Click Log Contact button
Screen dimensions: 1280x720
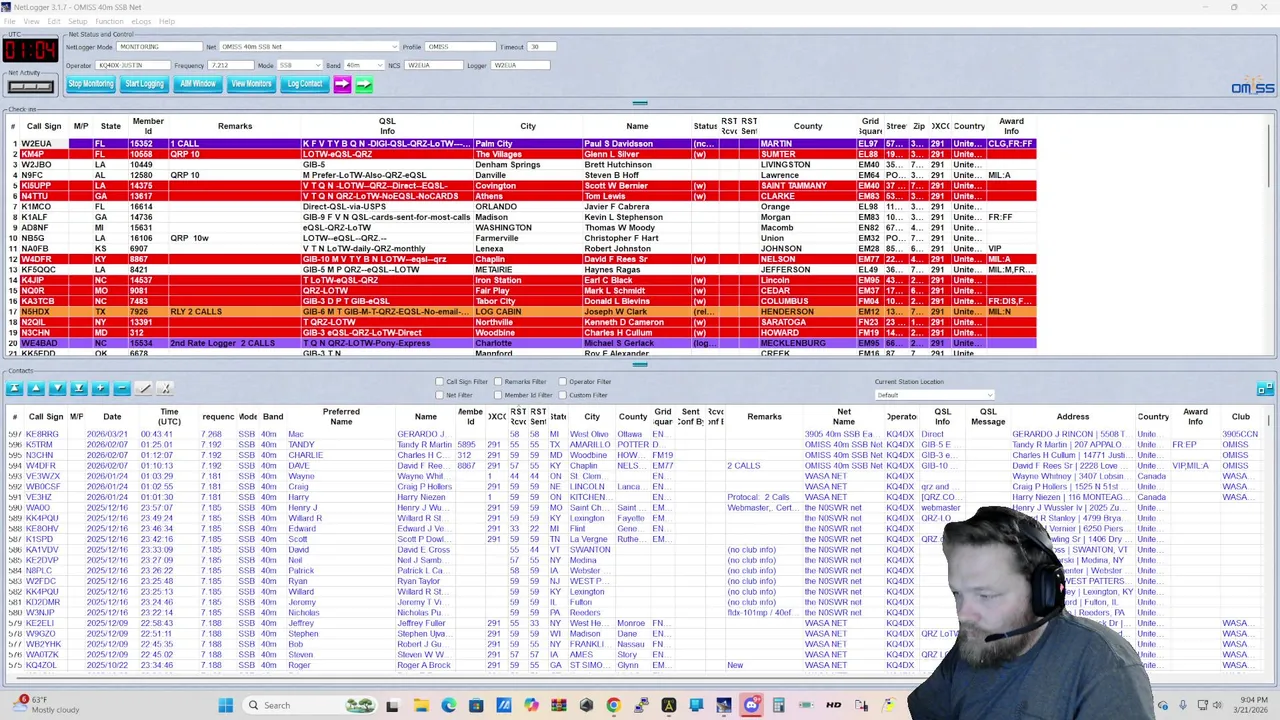coord(305,84)
